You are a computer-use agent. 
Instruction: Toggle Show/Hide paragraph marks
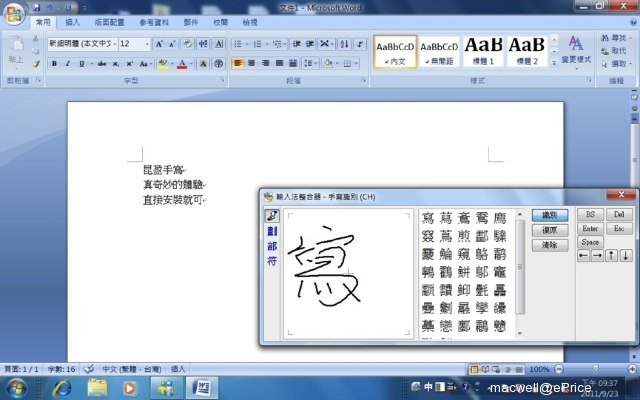[360, 44]
